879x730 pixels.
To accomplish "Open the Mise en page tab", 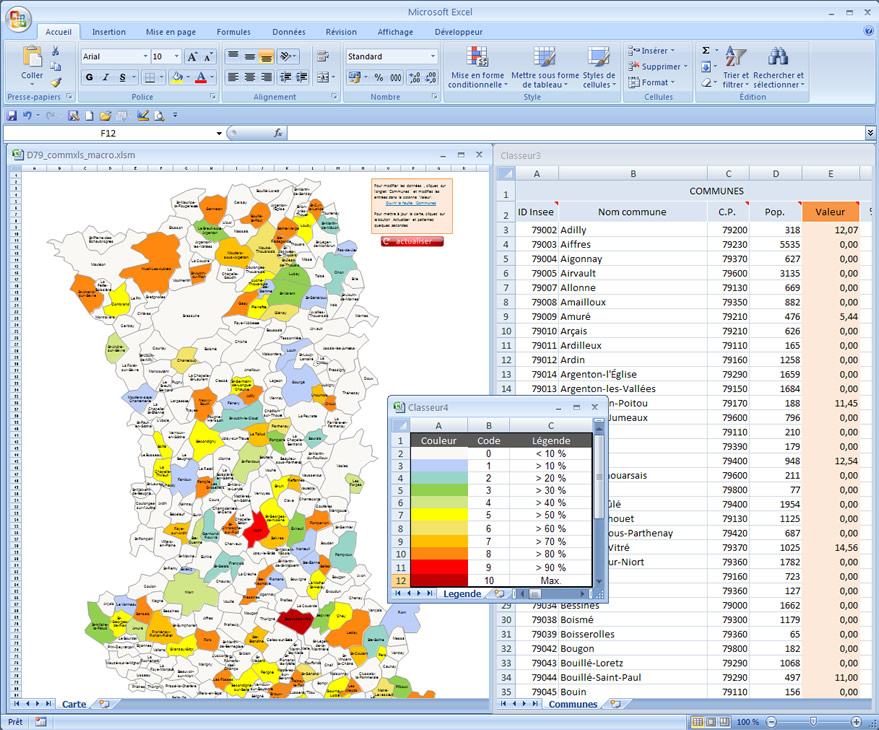I will 171,32.
